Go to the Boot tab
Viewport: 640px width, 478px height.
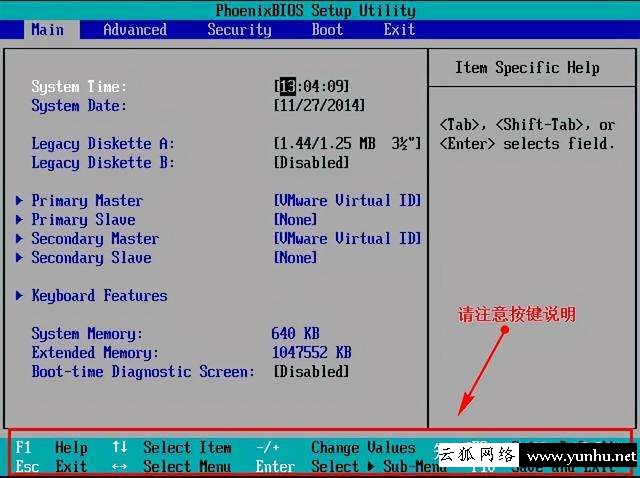coord(327,30)
